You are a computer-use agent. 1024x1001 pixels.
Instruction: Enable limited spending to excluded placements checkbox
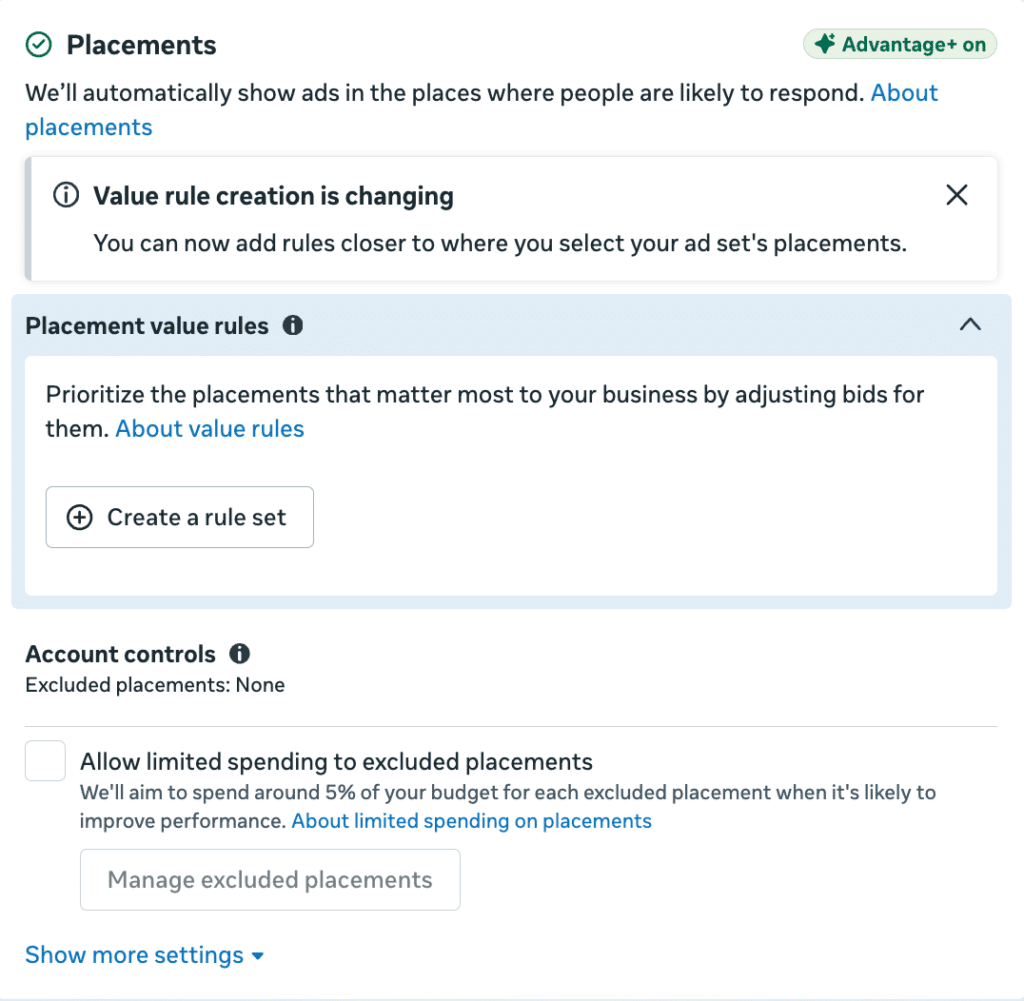click(x=45, y=761)
